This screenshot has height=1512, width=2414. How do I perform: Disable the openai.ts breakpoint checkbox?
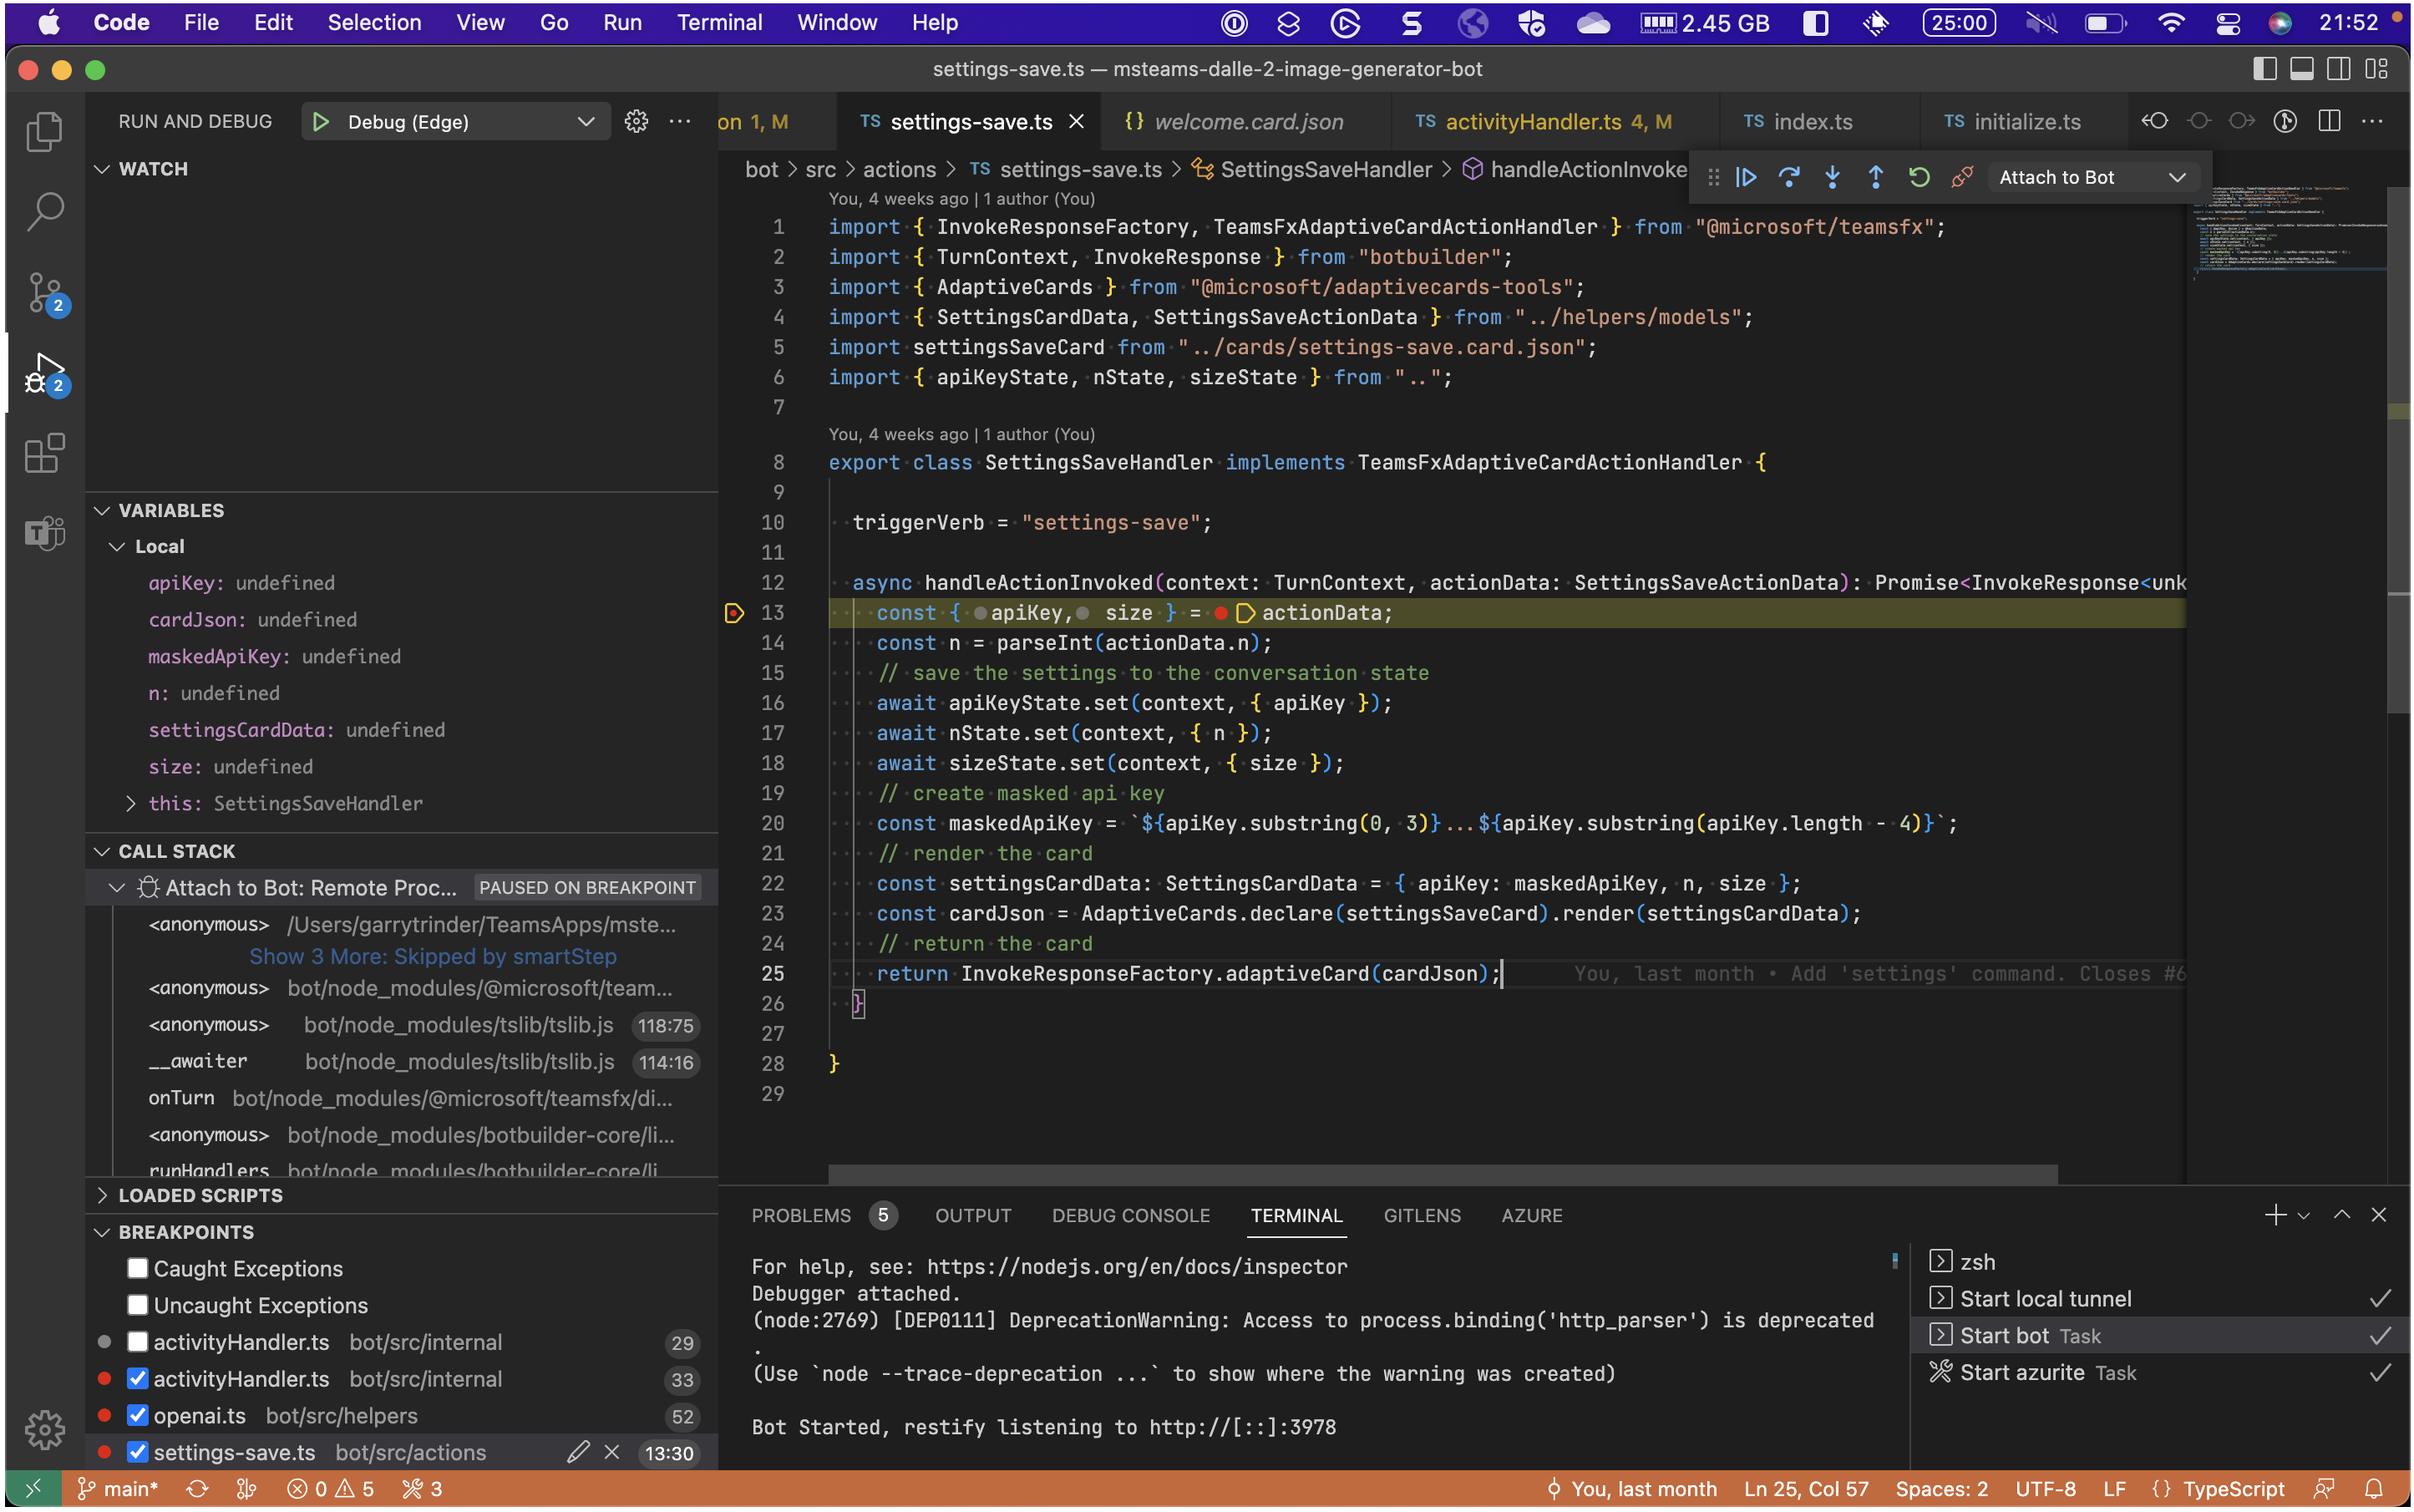(x=138, y=1416)
